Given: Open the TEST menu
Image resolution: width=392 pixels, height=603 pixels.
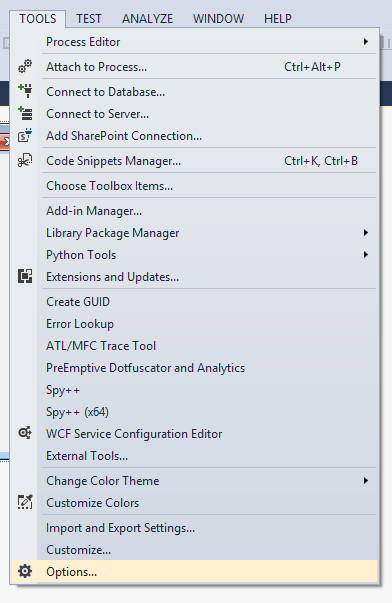Looking at the screenshot, I should 88,18.
